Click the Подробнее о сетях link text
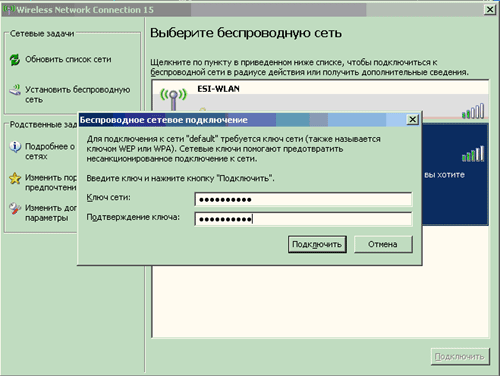 tap(50, 151)
